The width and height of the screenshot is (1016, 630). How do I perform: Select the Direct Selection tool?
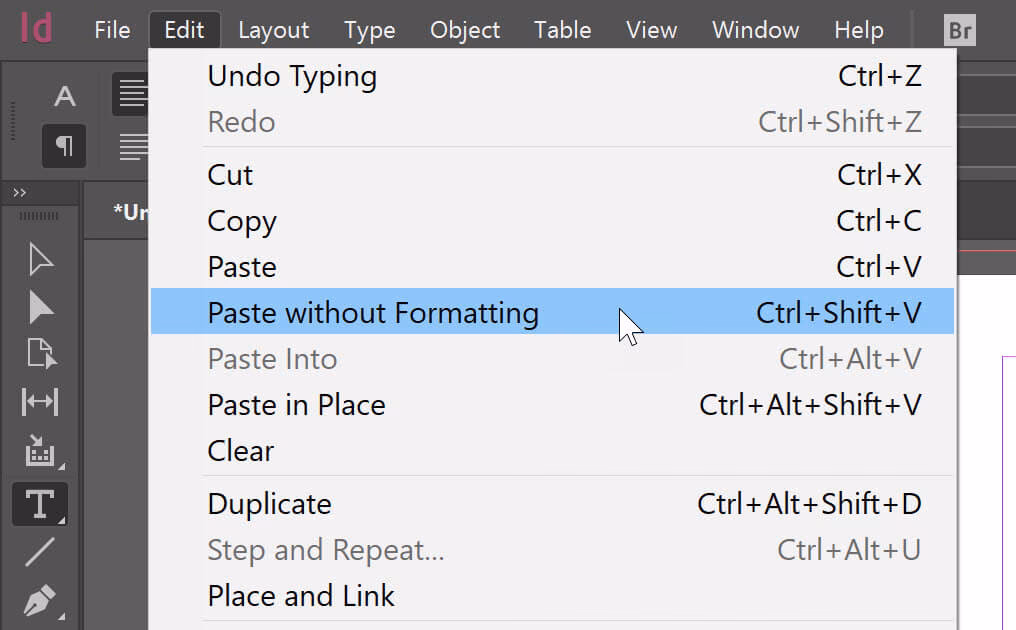[x=40, y=307]
